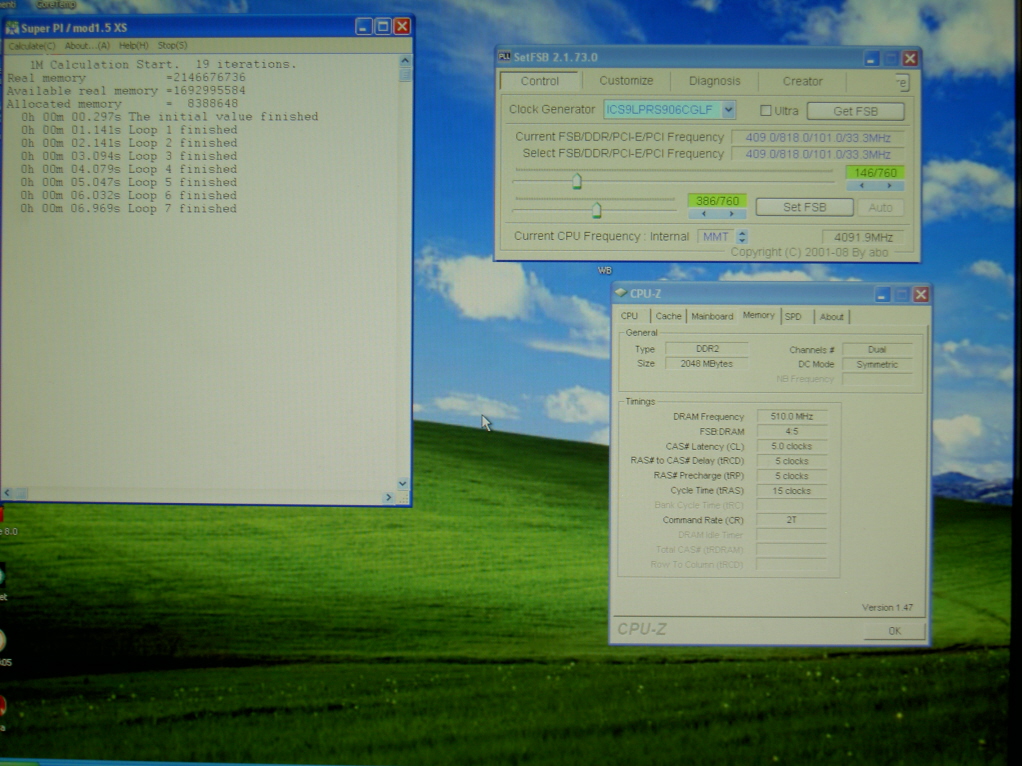1022x766 pixels.
Task: Click the FSB:DRAM ratio value "4:5"
Action: [x=791, y=432]
